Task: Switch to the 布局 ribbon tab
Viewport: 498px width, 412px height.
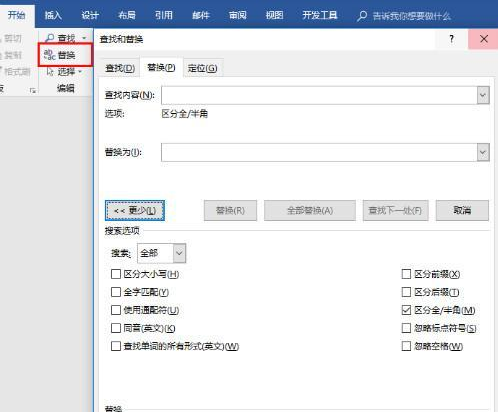Action: click(x=127, y=15)
